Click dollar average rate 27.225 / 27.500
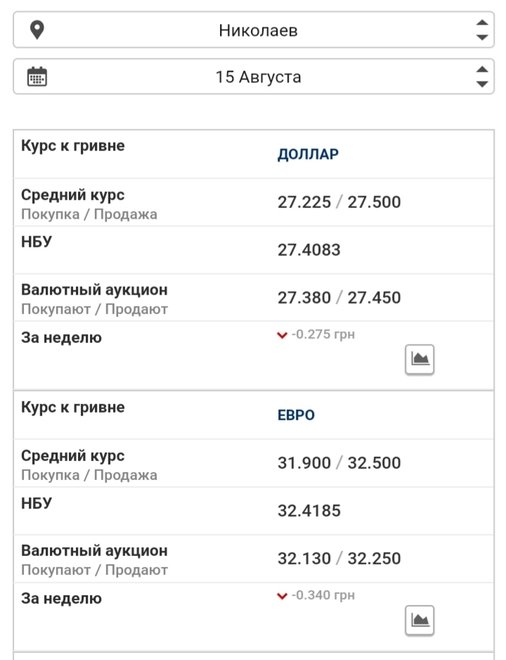Screen dimensions: 506x660 click(x=339, y=202)
